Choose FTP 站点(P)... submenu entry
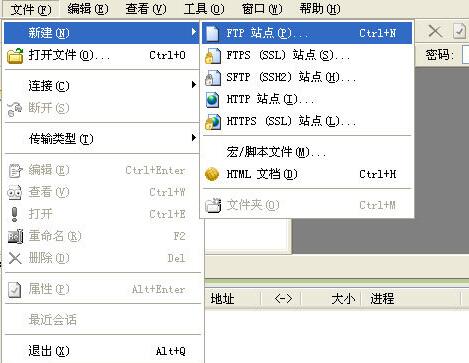Screen dimensions: 469x363 pos(307,33)
